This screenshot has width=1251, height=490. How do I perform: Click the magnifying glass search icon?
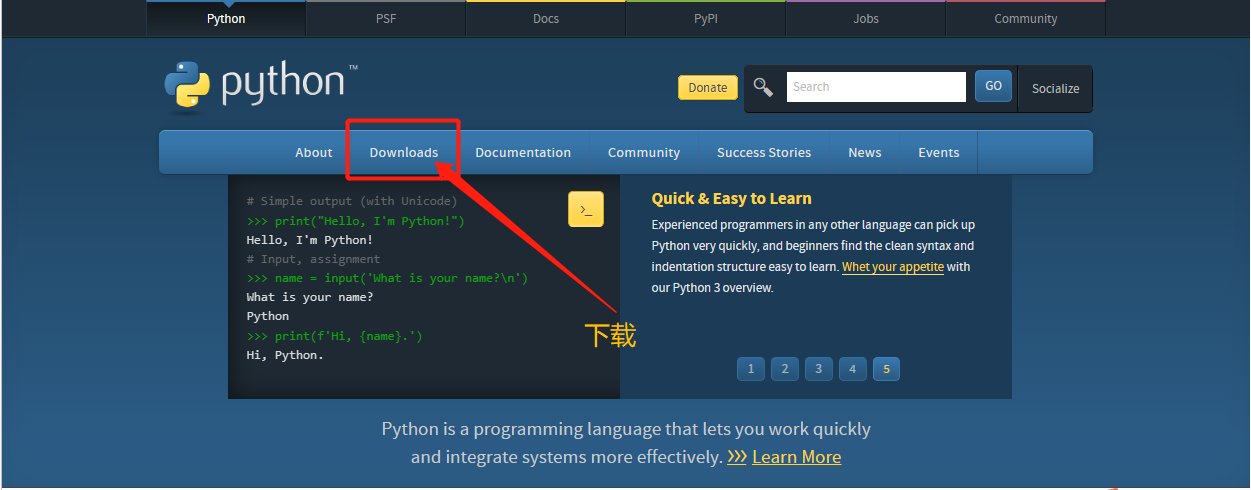tap(764, 87)
